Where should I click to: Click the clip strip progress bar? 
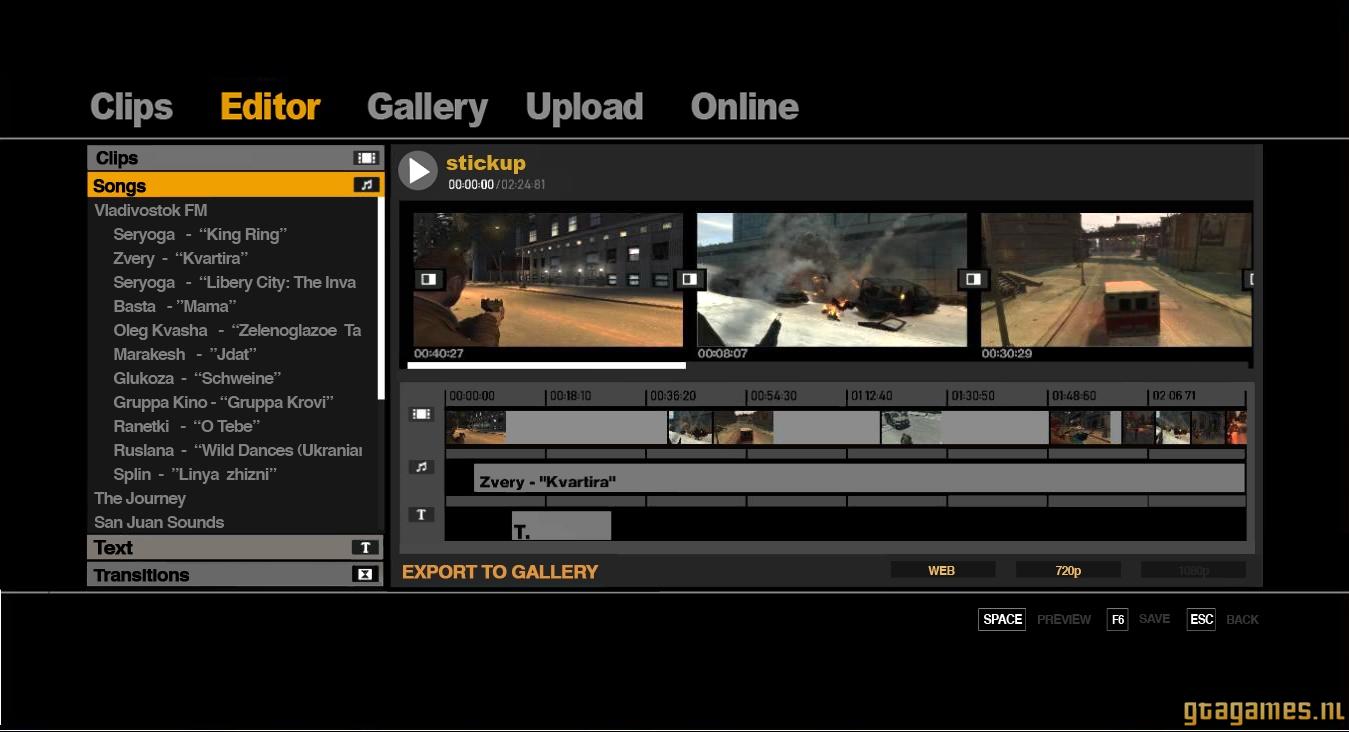coord(547,365)
